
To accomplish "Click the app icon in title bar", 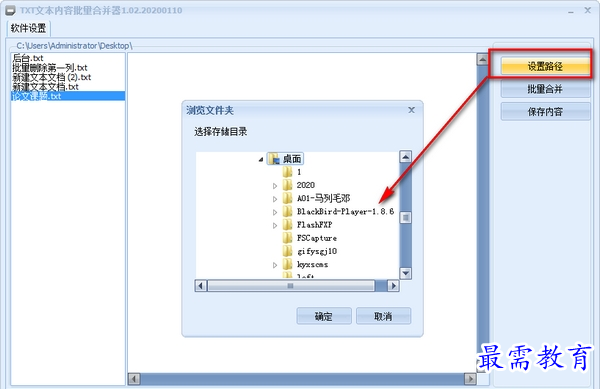I will [x=10, y=10].
